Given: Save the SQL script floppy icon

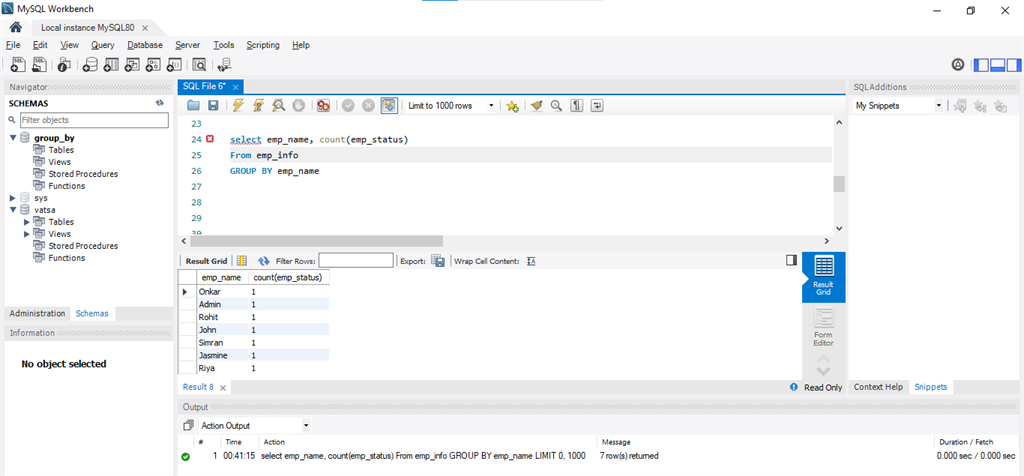Looking at the screenshot, I should (213, 105).
